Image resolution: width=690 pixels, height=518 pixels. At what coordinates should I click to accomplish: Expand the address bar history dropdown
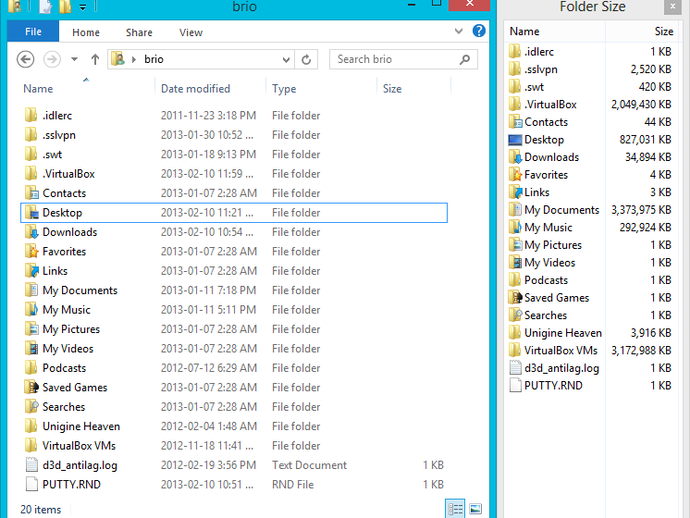pos(286,59)
